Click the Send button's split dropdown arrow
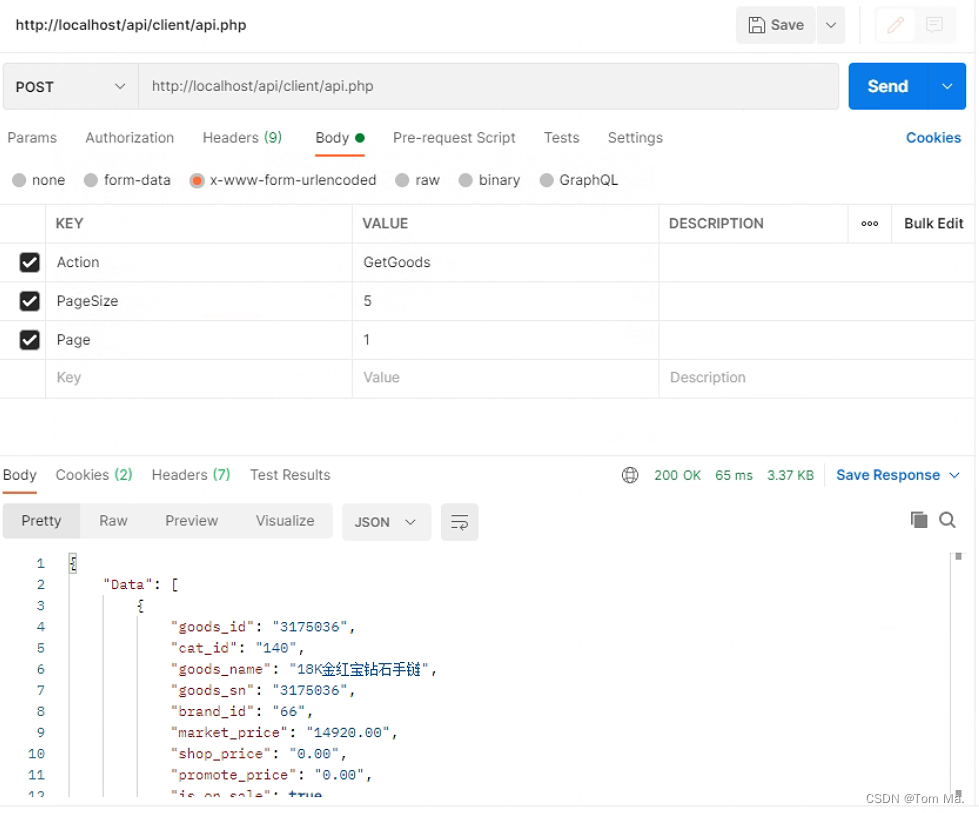 (946, 86)
